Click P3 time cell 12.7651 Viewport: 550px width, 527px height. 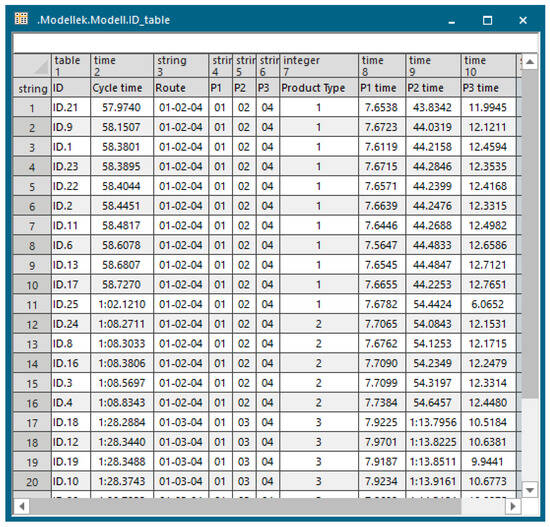point(488,285)
